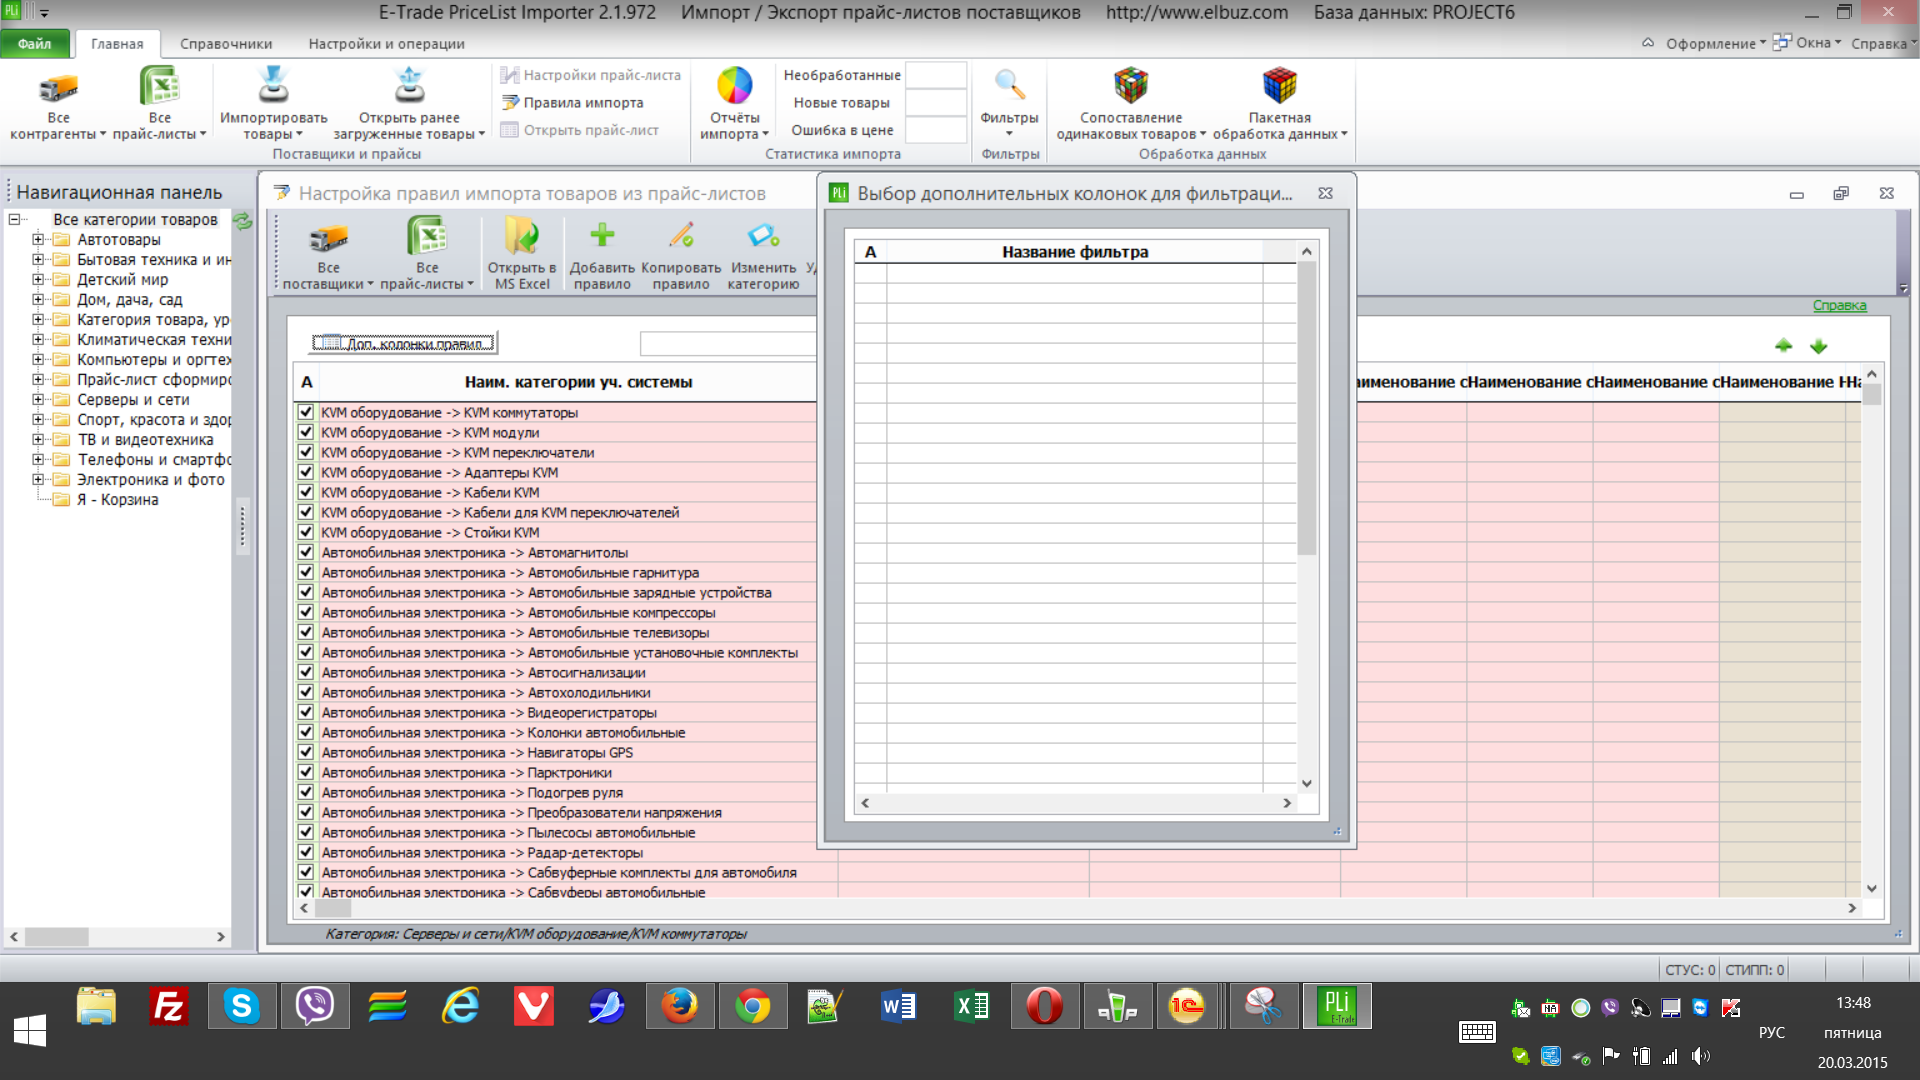Viewport: 1920px width, 1080px height.
Task: Open FileZilla from the taskbar
Action: [169, 1006]
